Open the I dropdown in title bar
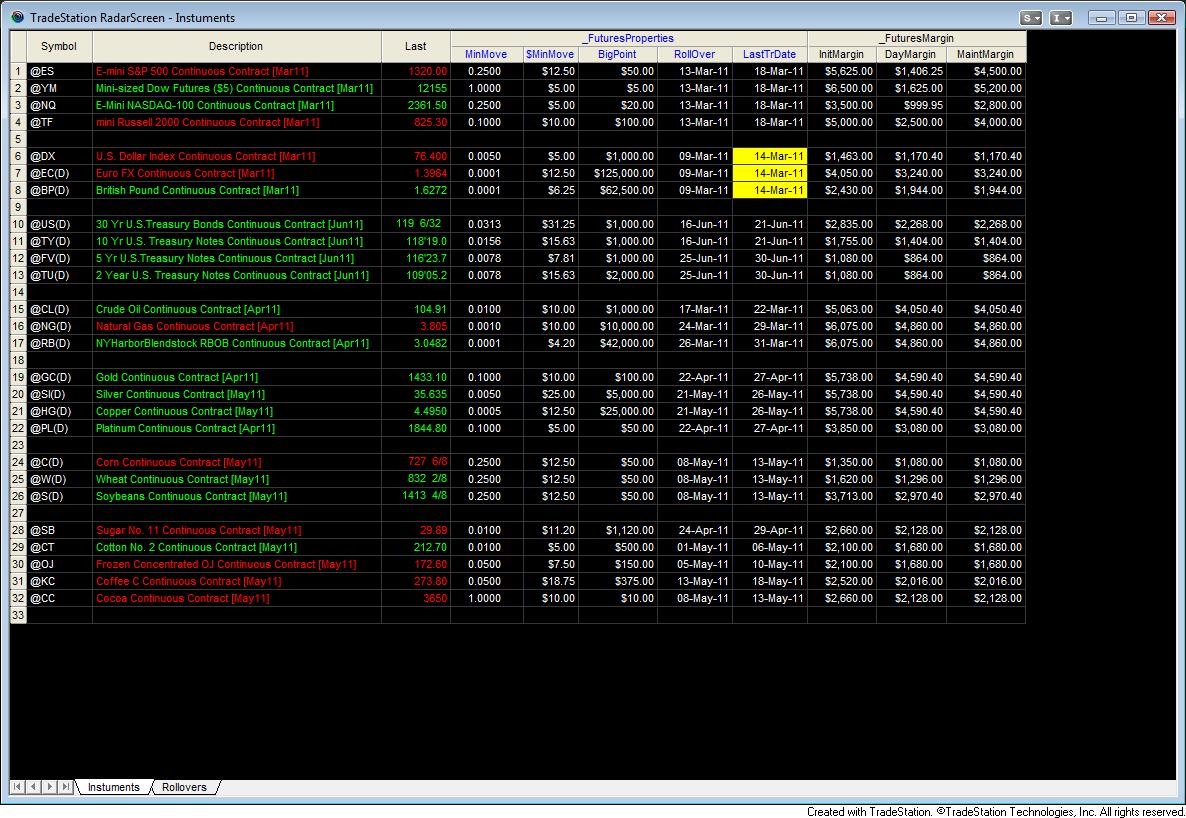Screen dimensions: 1186x818 click(1060, 17)
